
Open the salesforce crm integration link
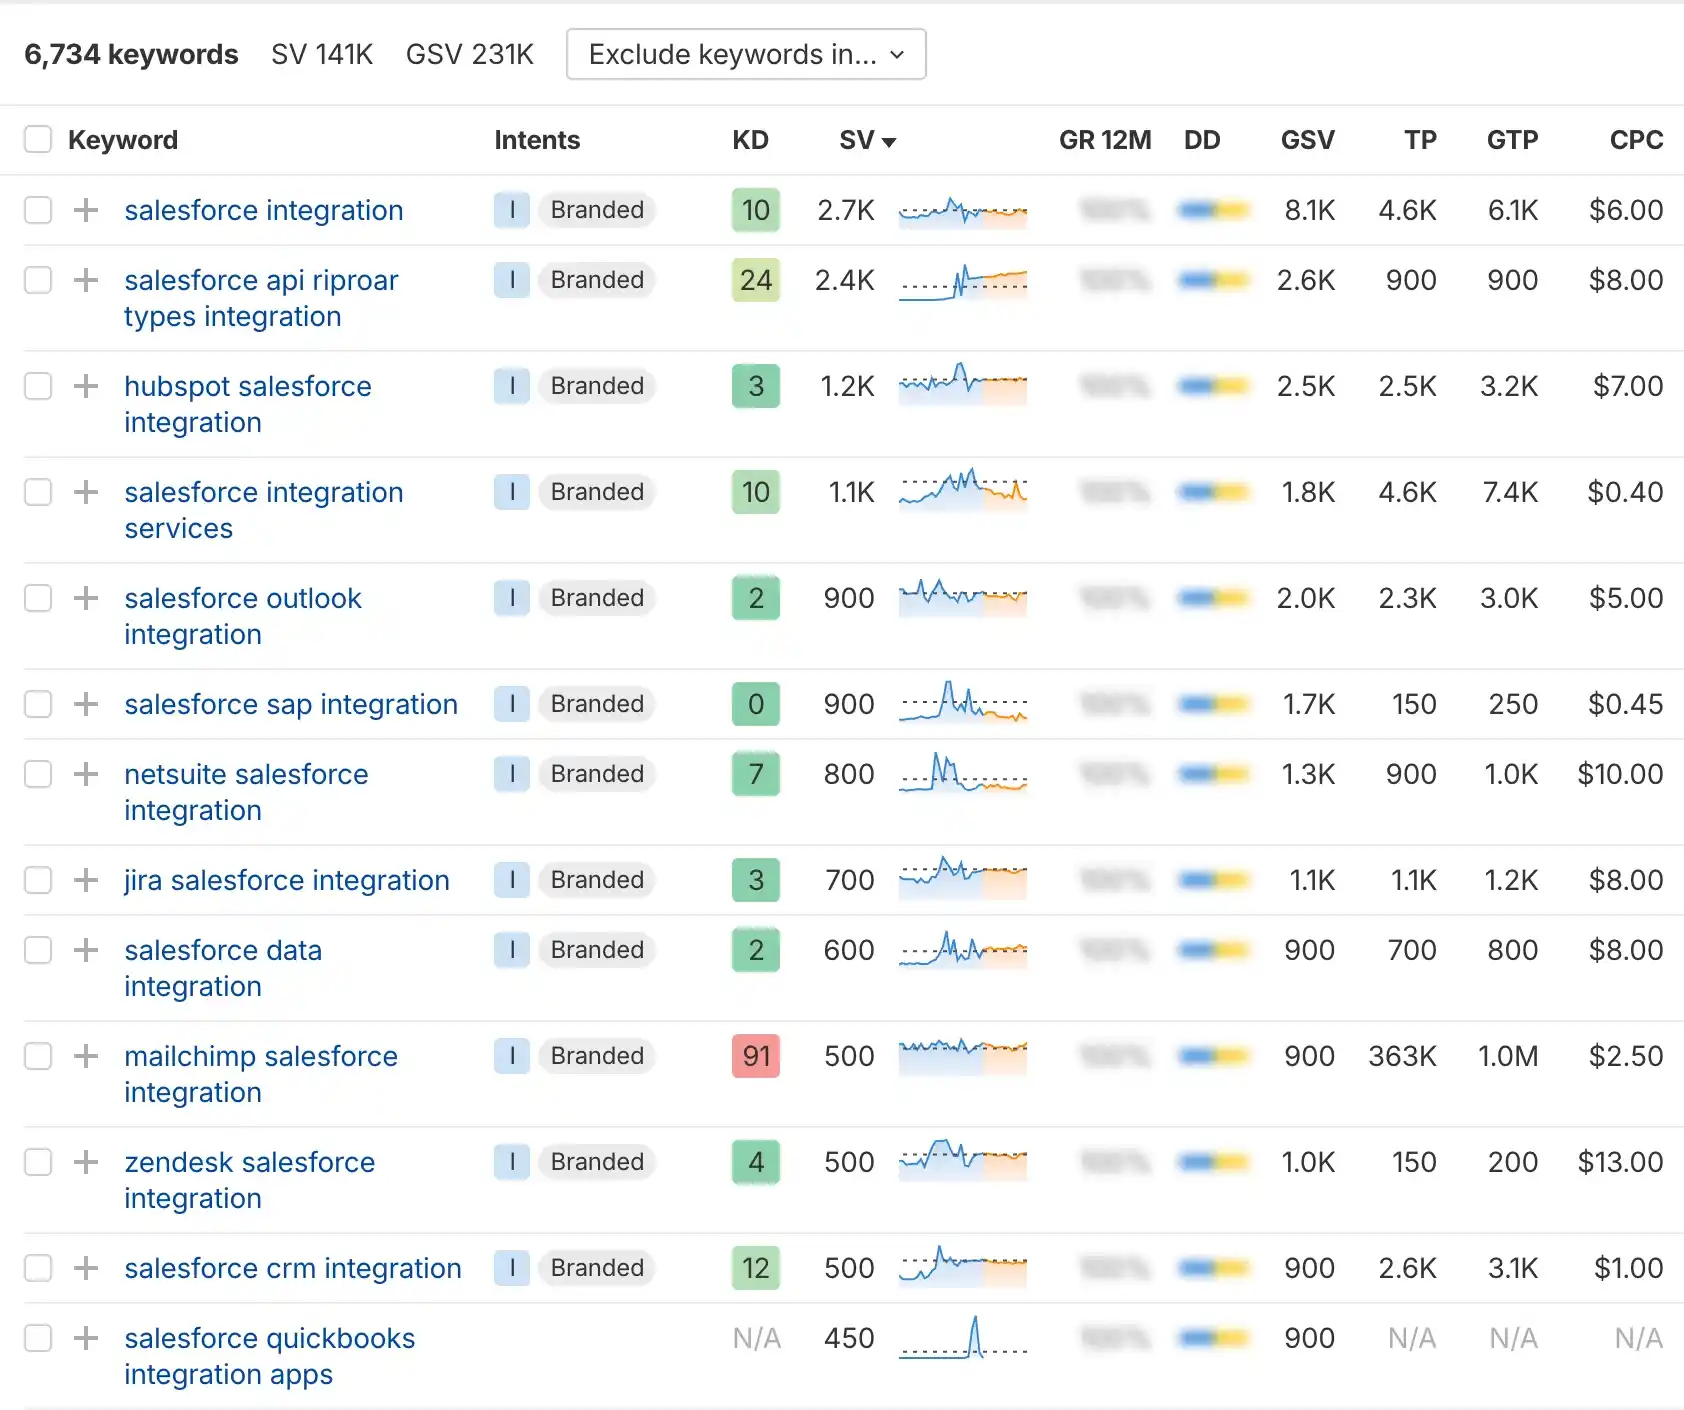[x=293, y=1268]
